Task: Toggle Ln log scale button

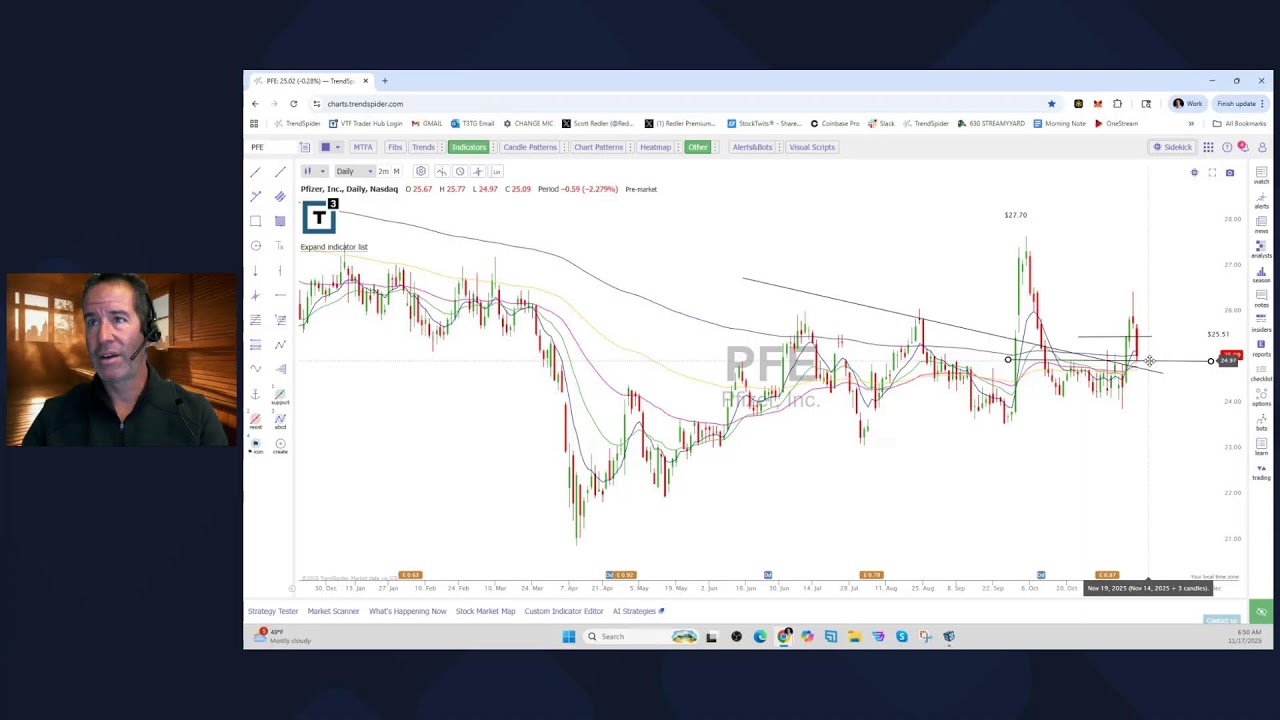Action: click(496, 171)
